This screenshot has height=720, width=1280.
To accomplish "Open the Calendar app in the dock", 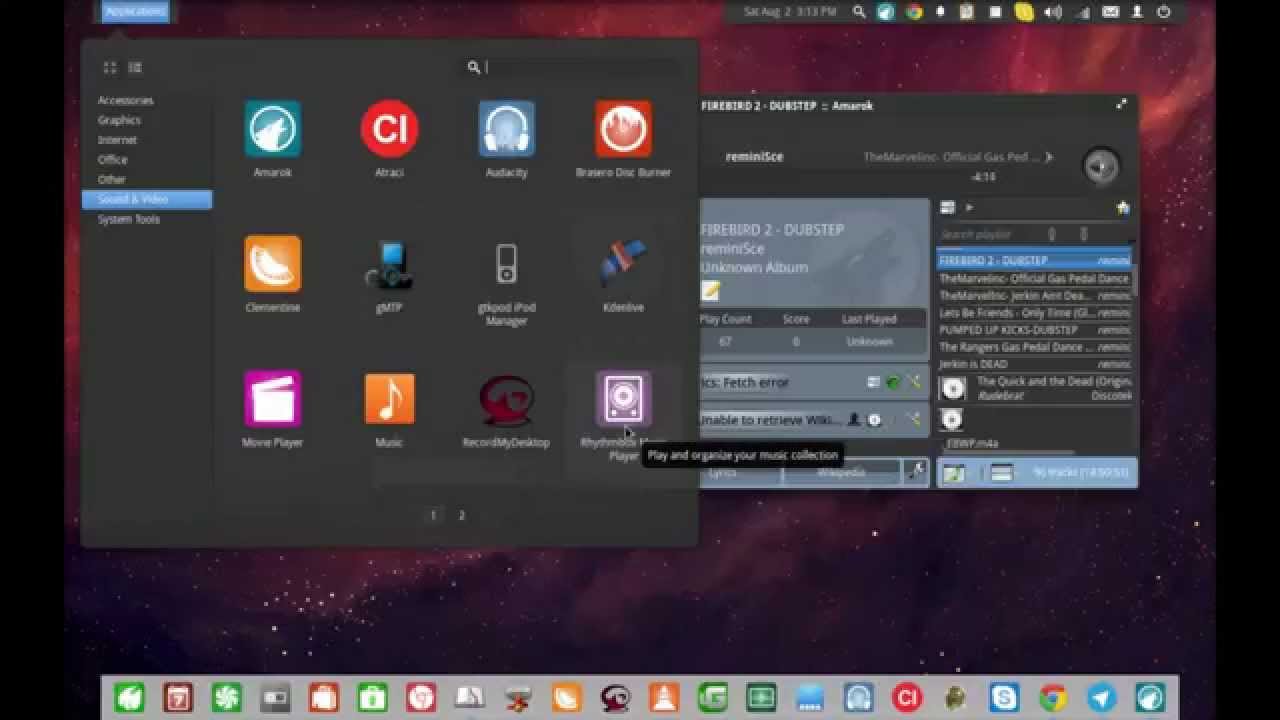I will [178, 697].
